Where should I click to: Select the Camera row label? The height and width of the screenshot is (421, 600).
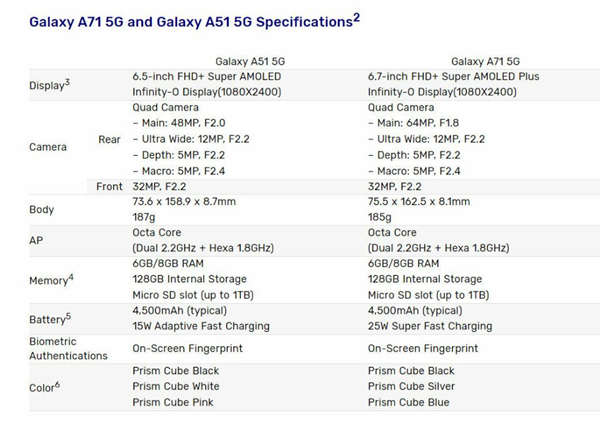(x=48, y=147)
